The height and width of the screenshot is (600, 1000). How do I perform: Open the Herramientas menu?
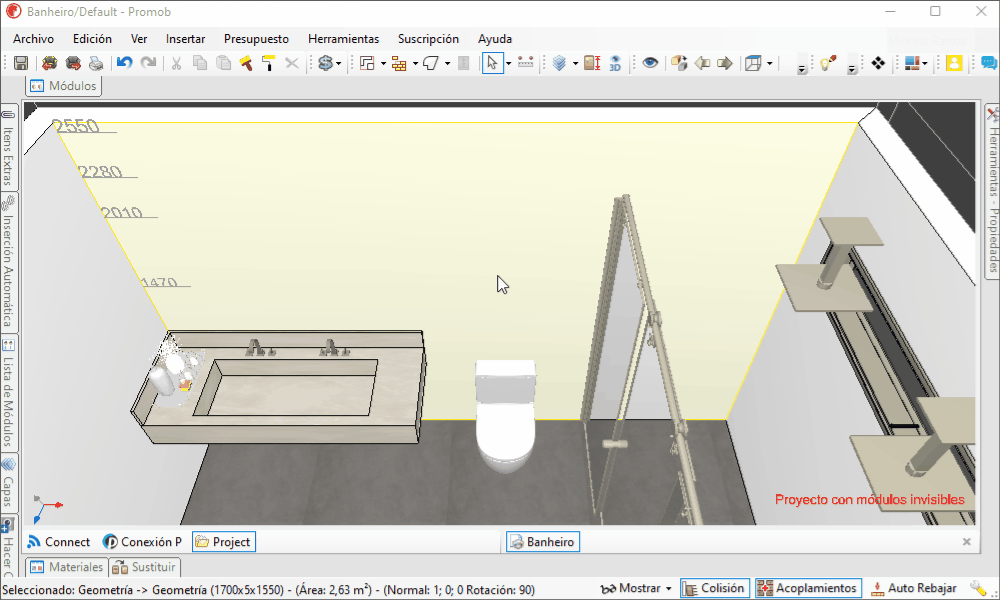(343, 39)
